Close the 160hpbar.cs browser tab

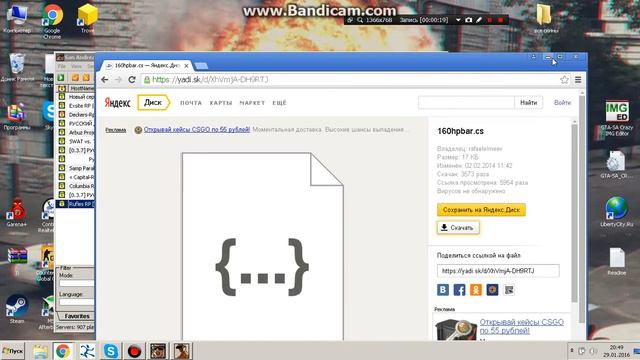(187, 65)
